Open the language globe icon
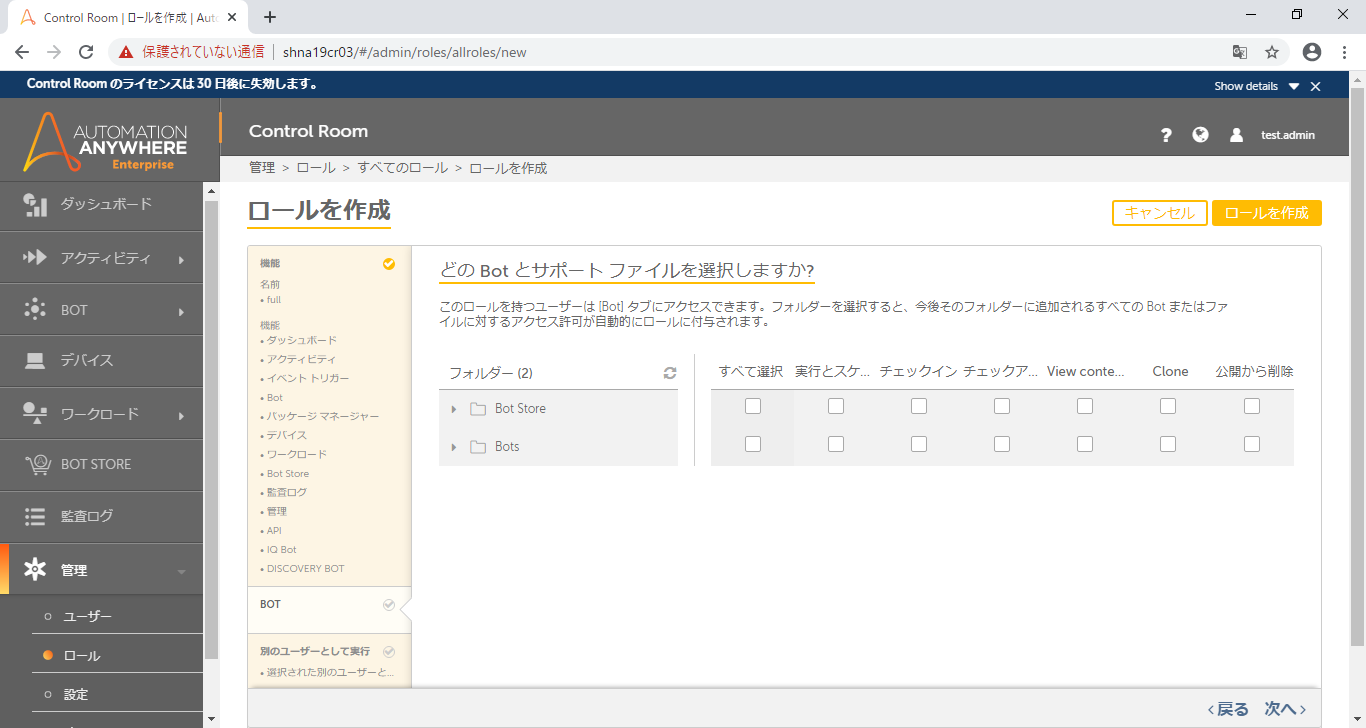This screenshot has width=1366, height=728. click(1201, 135)
